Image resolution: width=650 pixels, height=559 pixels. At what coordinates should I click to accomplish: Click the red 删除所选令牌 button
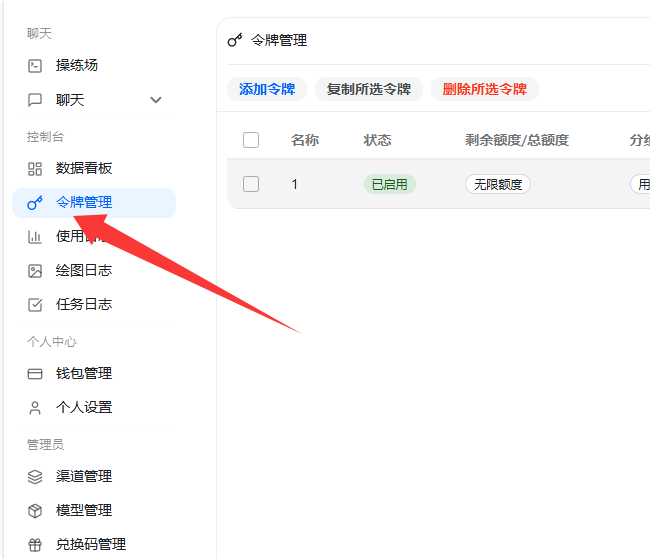pyautogui.click(x=485, y=89)
